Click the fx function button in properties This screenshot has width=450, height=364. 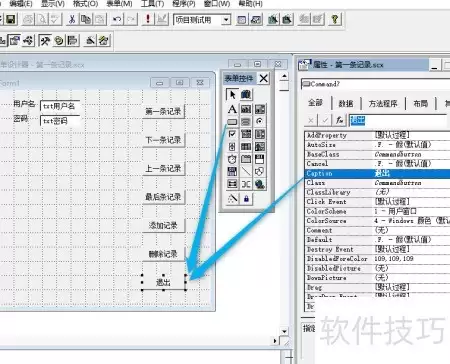(339, 120)
